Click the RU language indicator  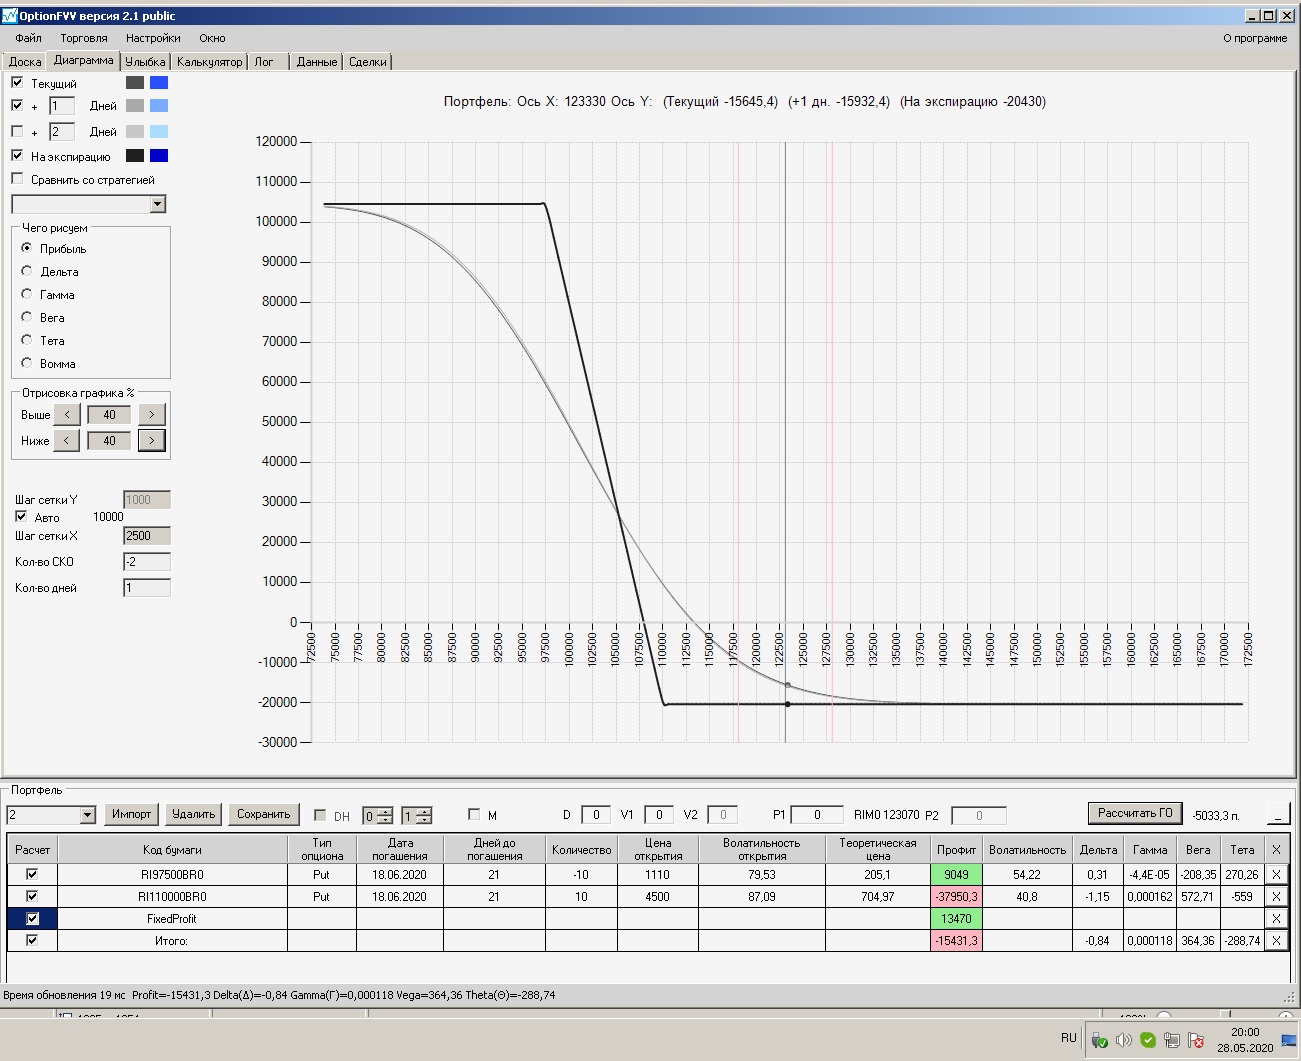click(1069, 1038)
